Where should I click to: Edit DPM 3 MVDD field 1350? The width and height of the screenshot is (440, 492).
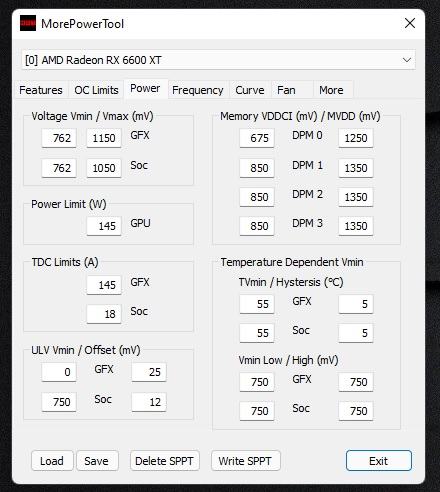coord(356,226)
